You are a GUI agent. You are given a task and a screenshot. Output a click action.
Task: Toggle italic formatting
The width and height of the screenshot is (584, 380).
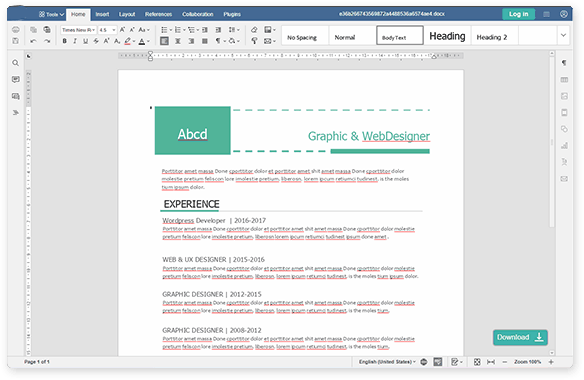click(75, 41)
